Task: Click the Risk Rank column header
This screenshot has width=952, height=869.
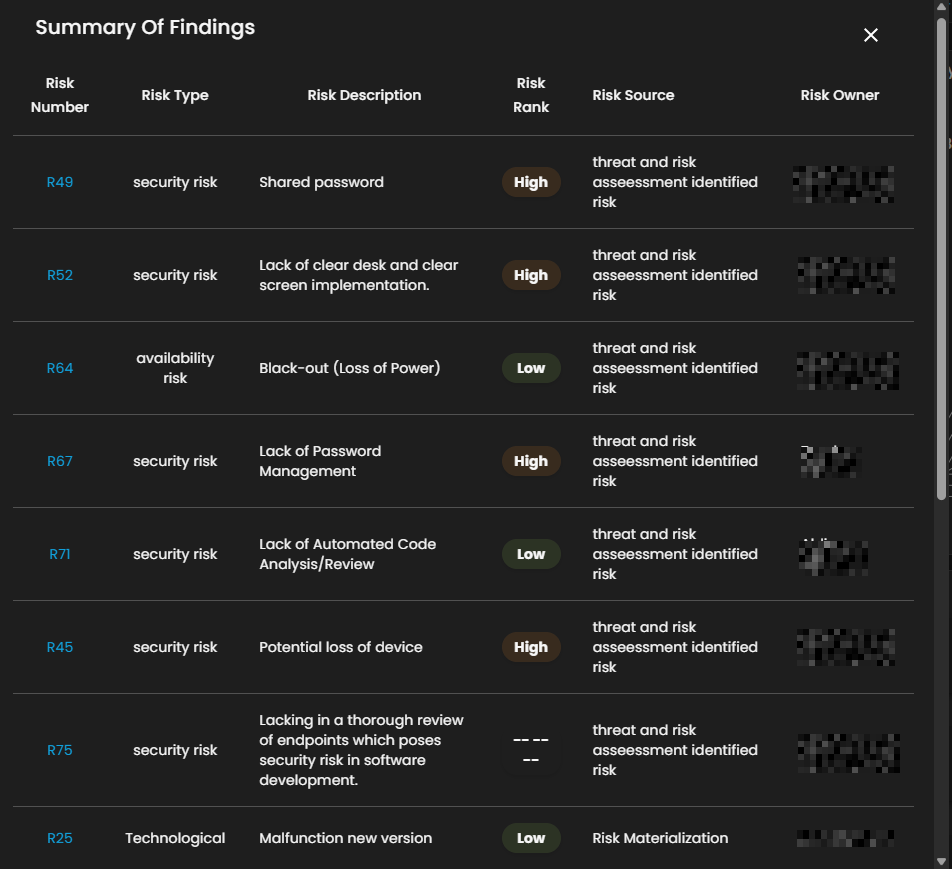Action: 531,95
